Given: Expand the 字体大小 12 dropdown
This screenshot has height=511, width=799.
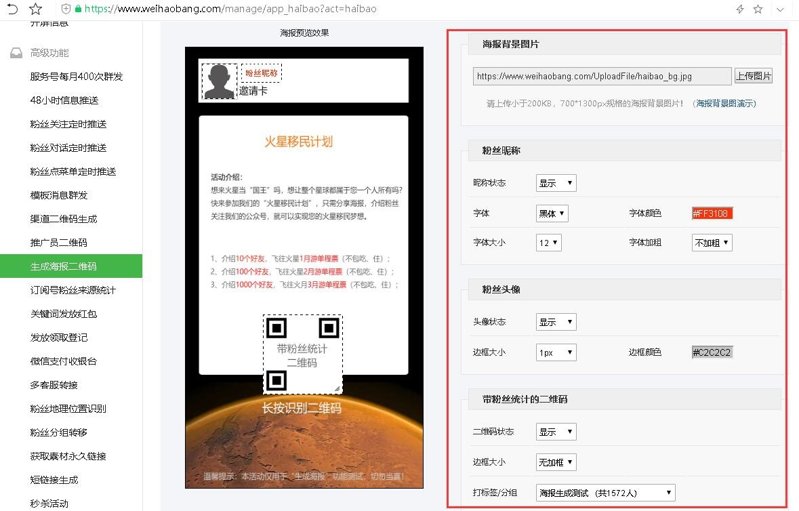Looking at the screenshot, I should tap(548, 243).
